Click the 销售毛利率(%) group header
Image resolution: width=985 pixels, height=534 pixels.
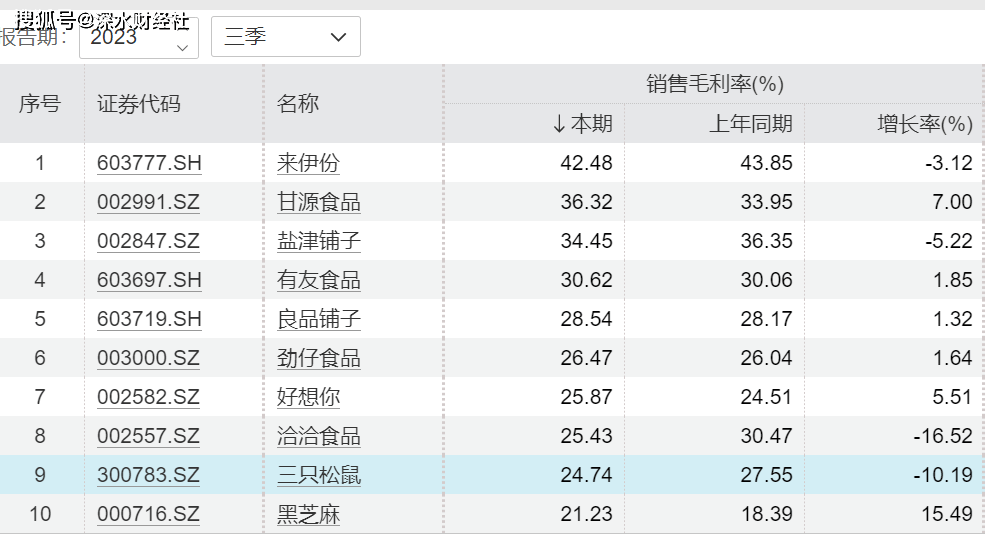click(715, 84)
